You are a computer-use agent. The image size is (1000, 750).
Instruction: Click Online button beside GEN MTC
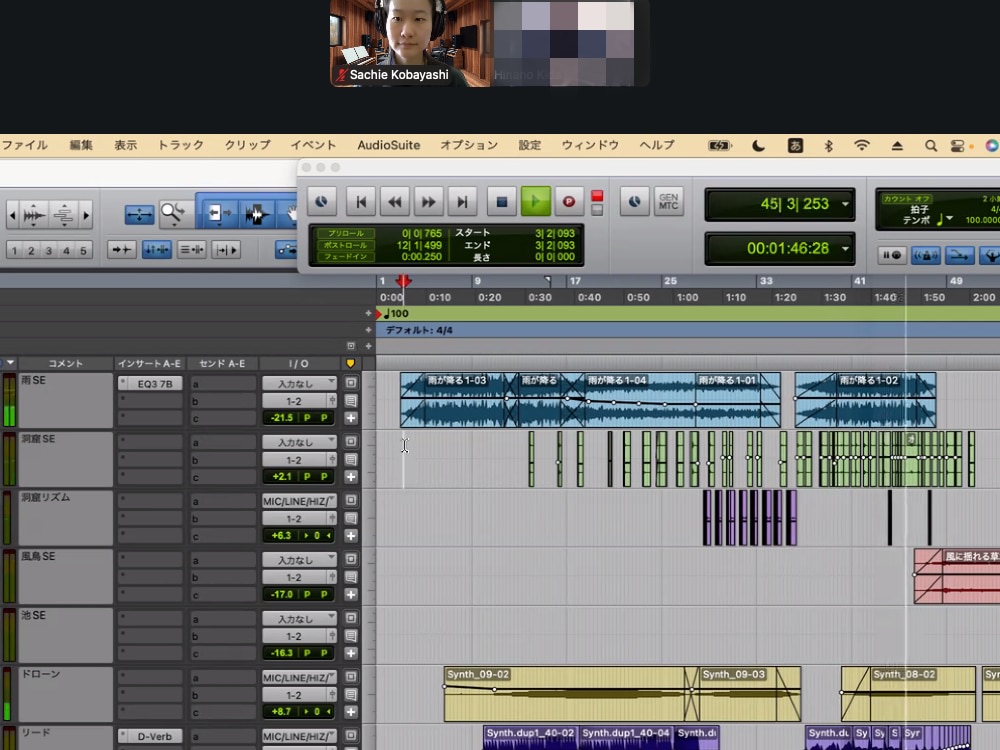coord(635,202)
